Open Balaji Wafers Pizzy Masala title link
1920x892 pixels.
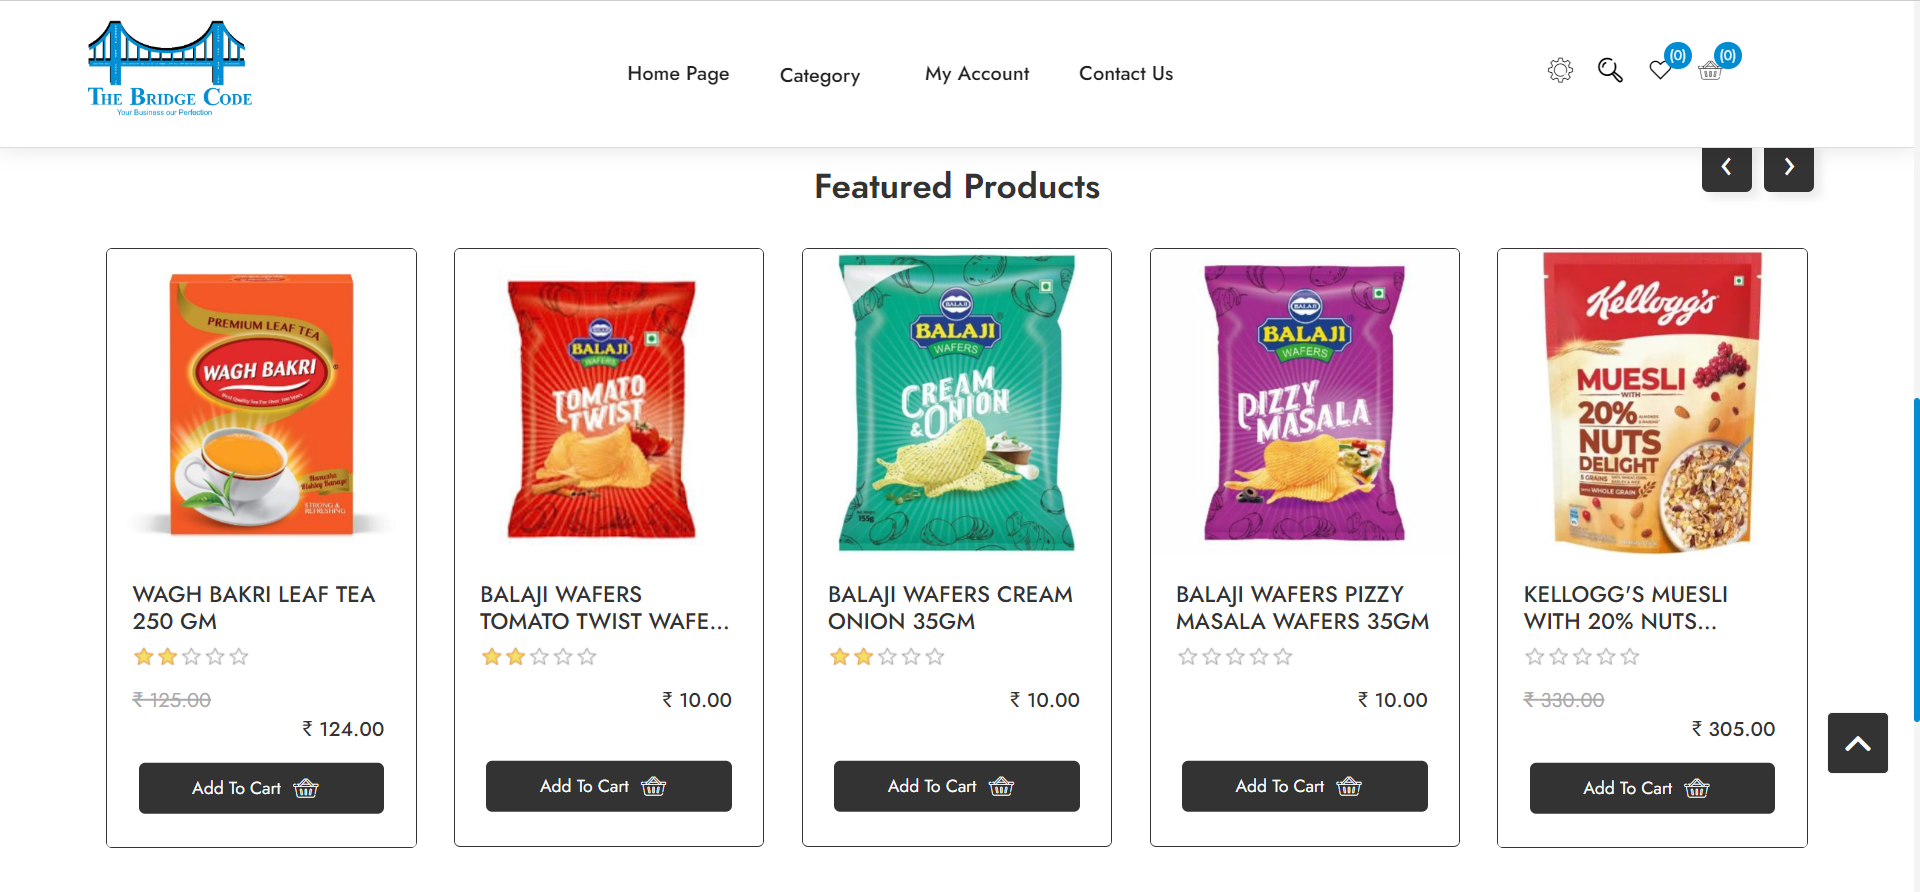pyautogui.click(x=1303, y=608)
